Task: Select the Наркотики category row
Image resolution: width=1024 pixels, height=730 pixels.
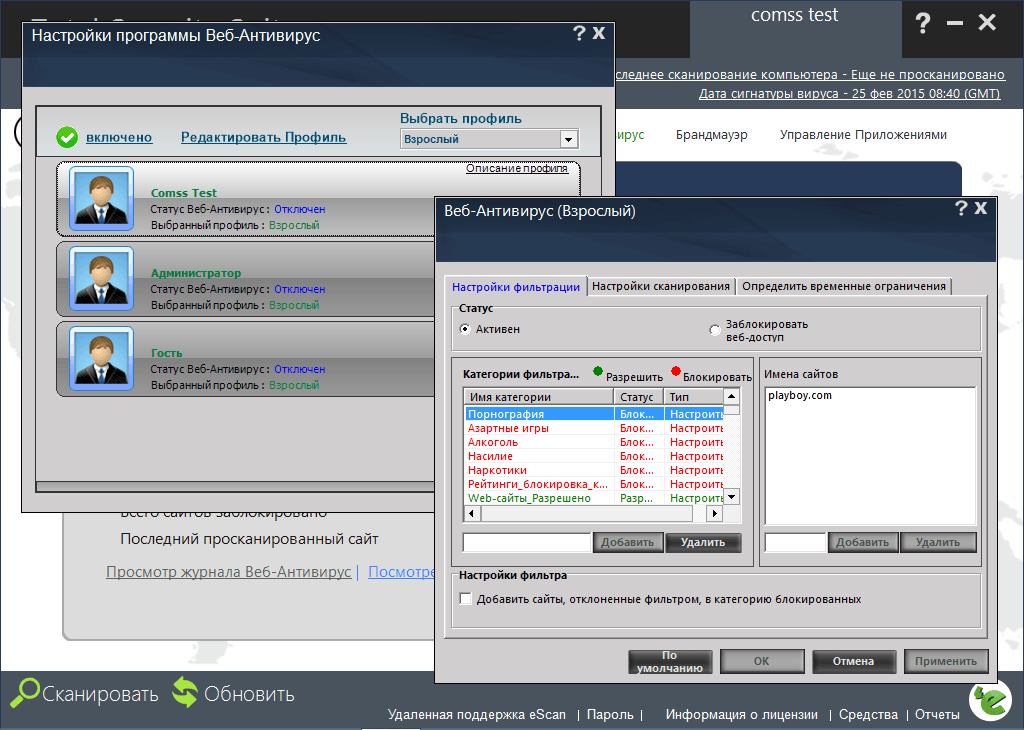Action: 594,470
